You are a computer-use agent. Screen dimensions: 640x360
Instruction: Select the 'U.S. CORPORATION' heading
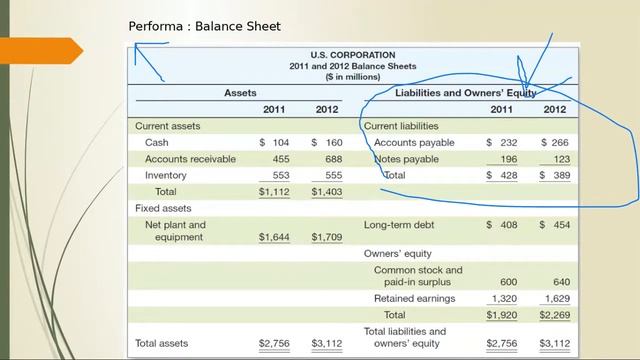353,55
